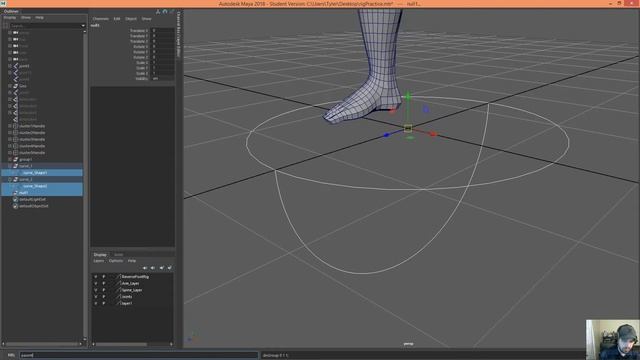Click the joint icon beside joint1
This screenshot has width=640, height=360.
tap(16, 66)
